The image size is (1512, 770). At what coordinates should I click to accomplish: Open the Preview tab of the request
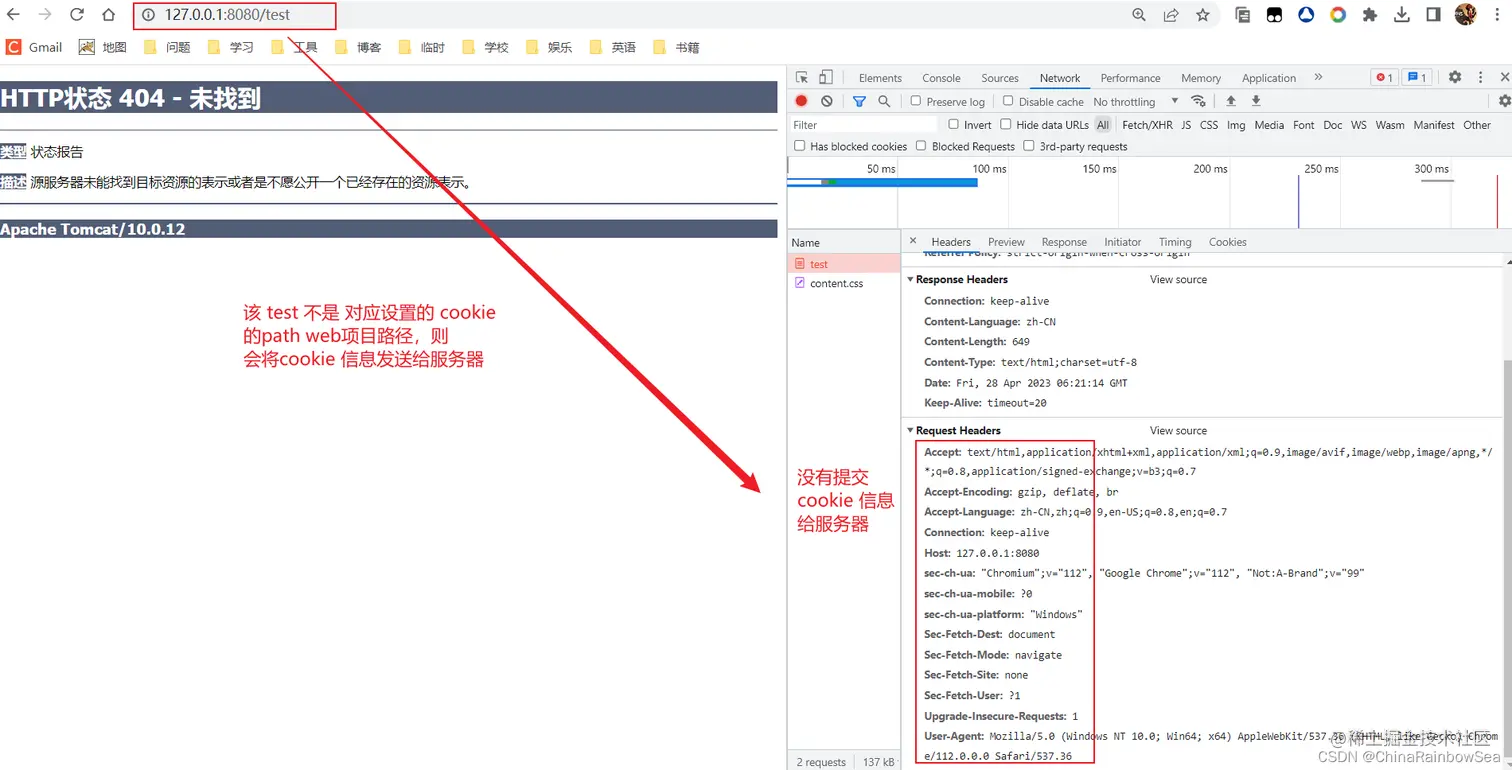pyautogui.click(x=1006, y=242)
